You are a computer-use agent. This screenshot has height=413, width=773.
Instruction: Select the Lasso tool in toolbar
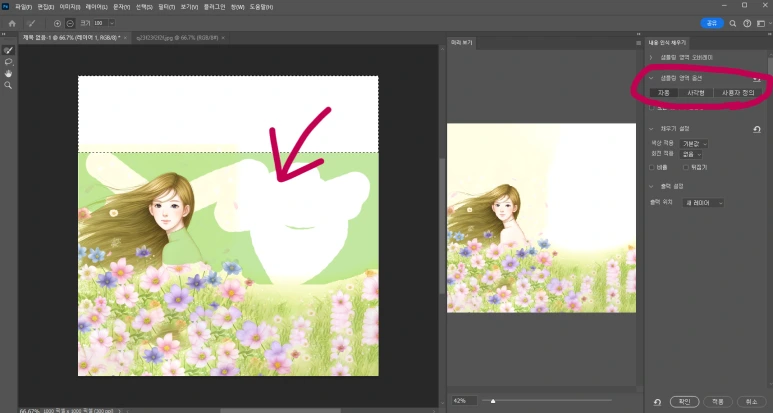(x=8, y=62)
